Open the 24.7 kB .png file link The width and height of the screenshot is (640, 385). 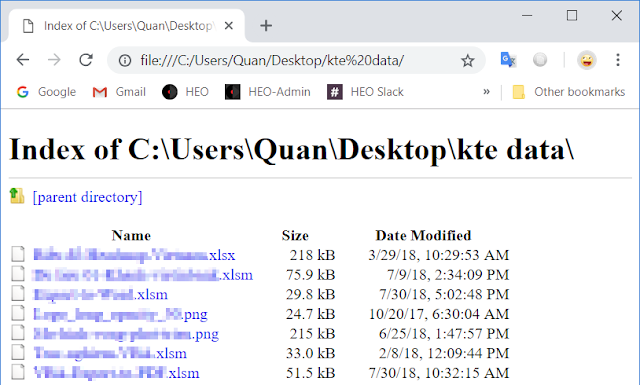tap(120, 314)
